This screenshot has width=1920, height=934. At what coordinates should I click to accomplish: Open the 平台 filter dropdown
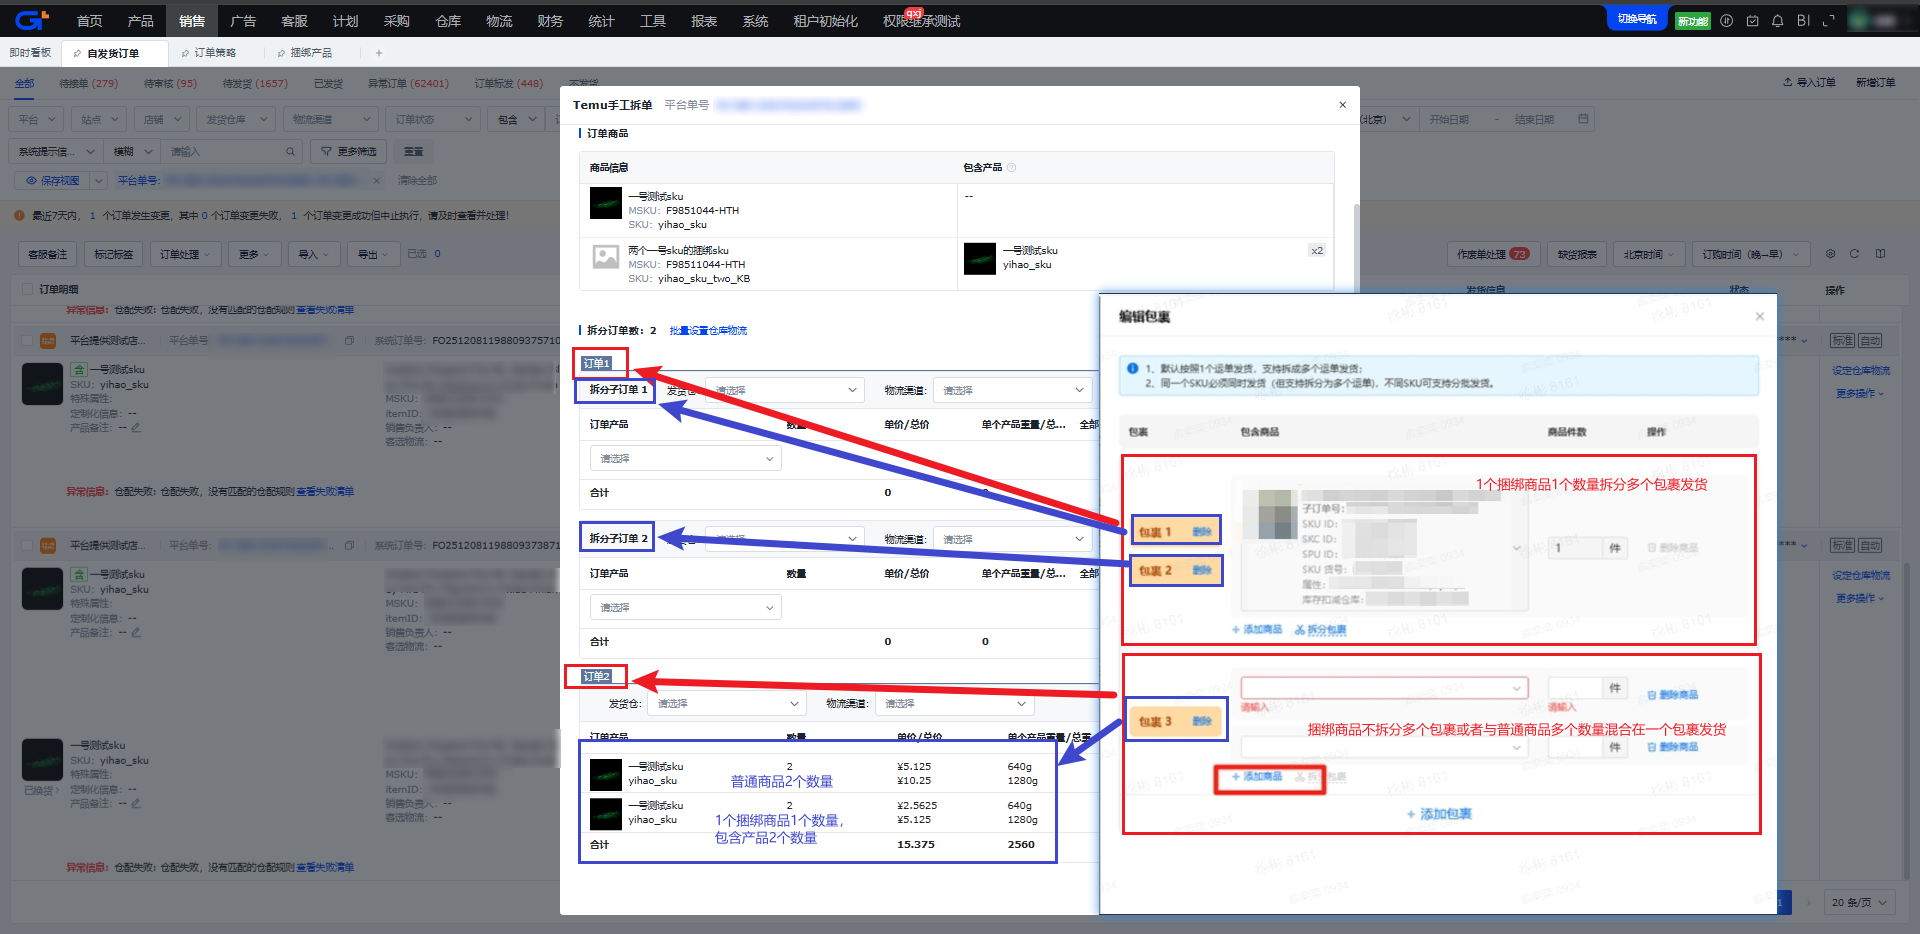[x=36, y=120]
